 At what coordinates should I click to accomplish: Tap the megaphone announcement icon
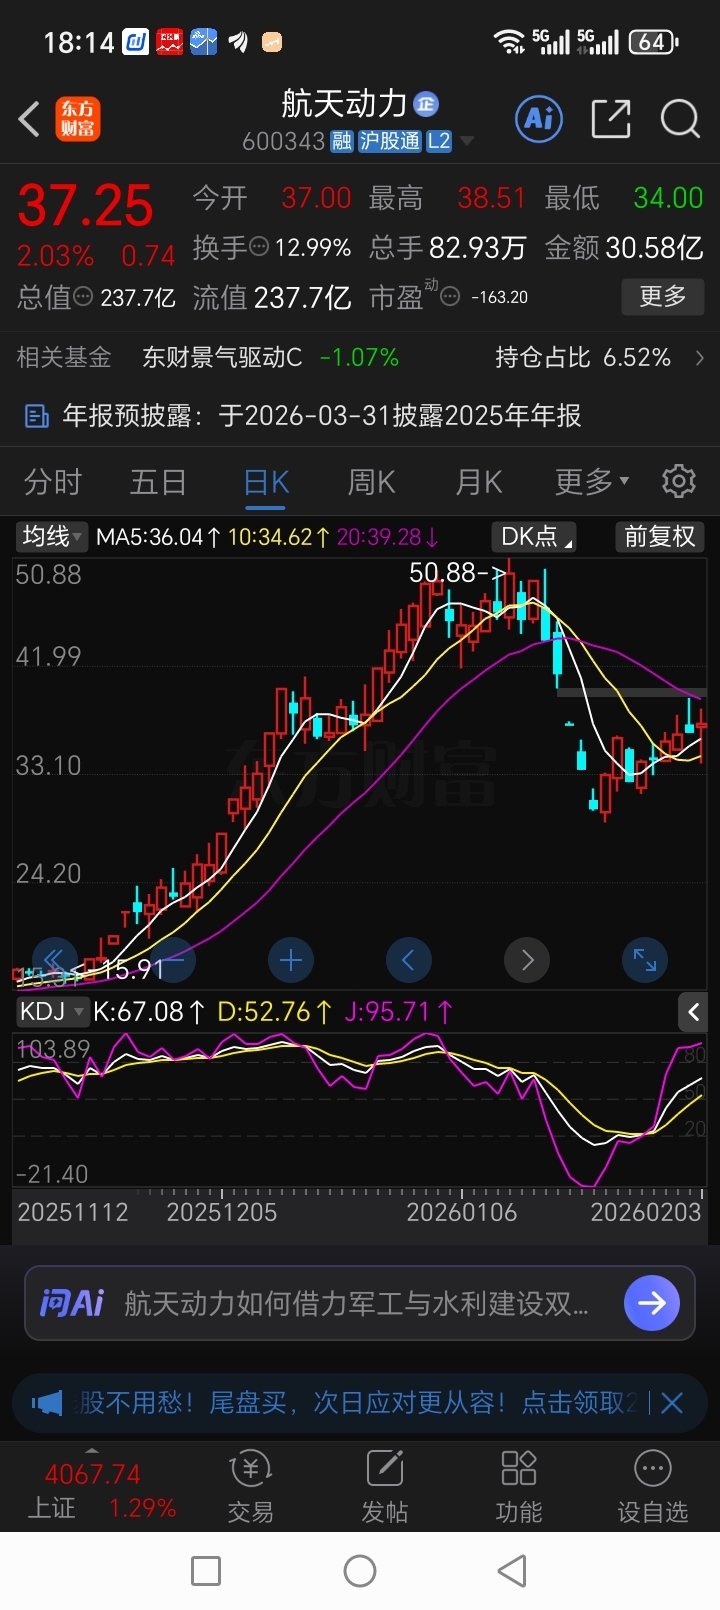pyautogui.click(x=47, y=1403)
